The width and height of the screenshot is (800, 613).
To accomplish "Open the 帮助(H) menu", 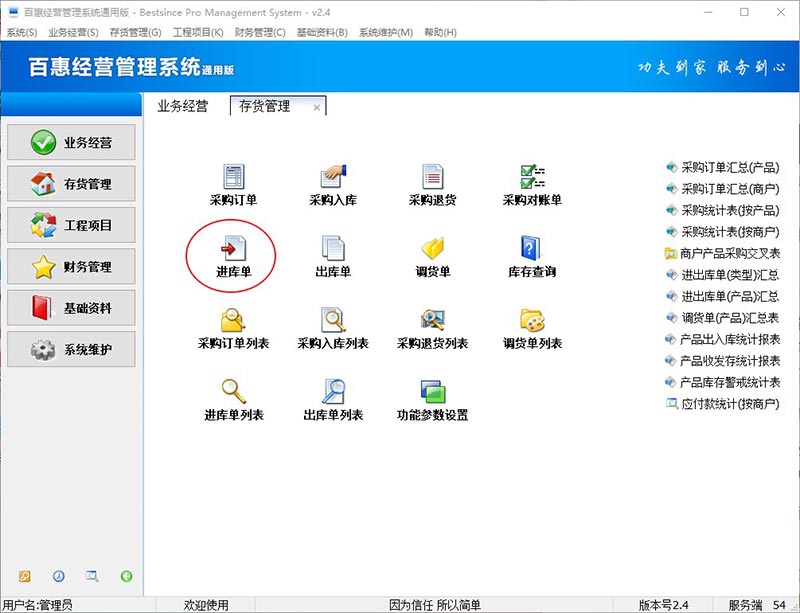I will click(440, 32).
